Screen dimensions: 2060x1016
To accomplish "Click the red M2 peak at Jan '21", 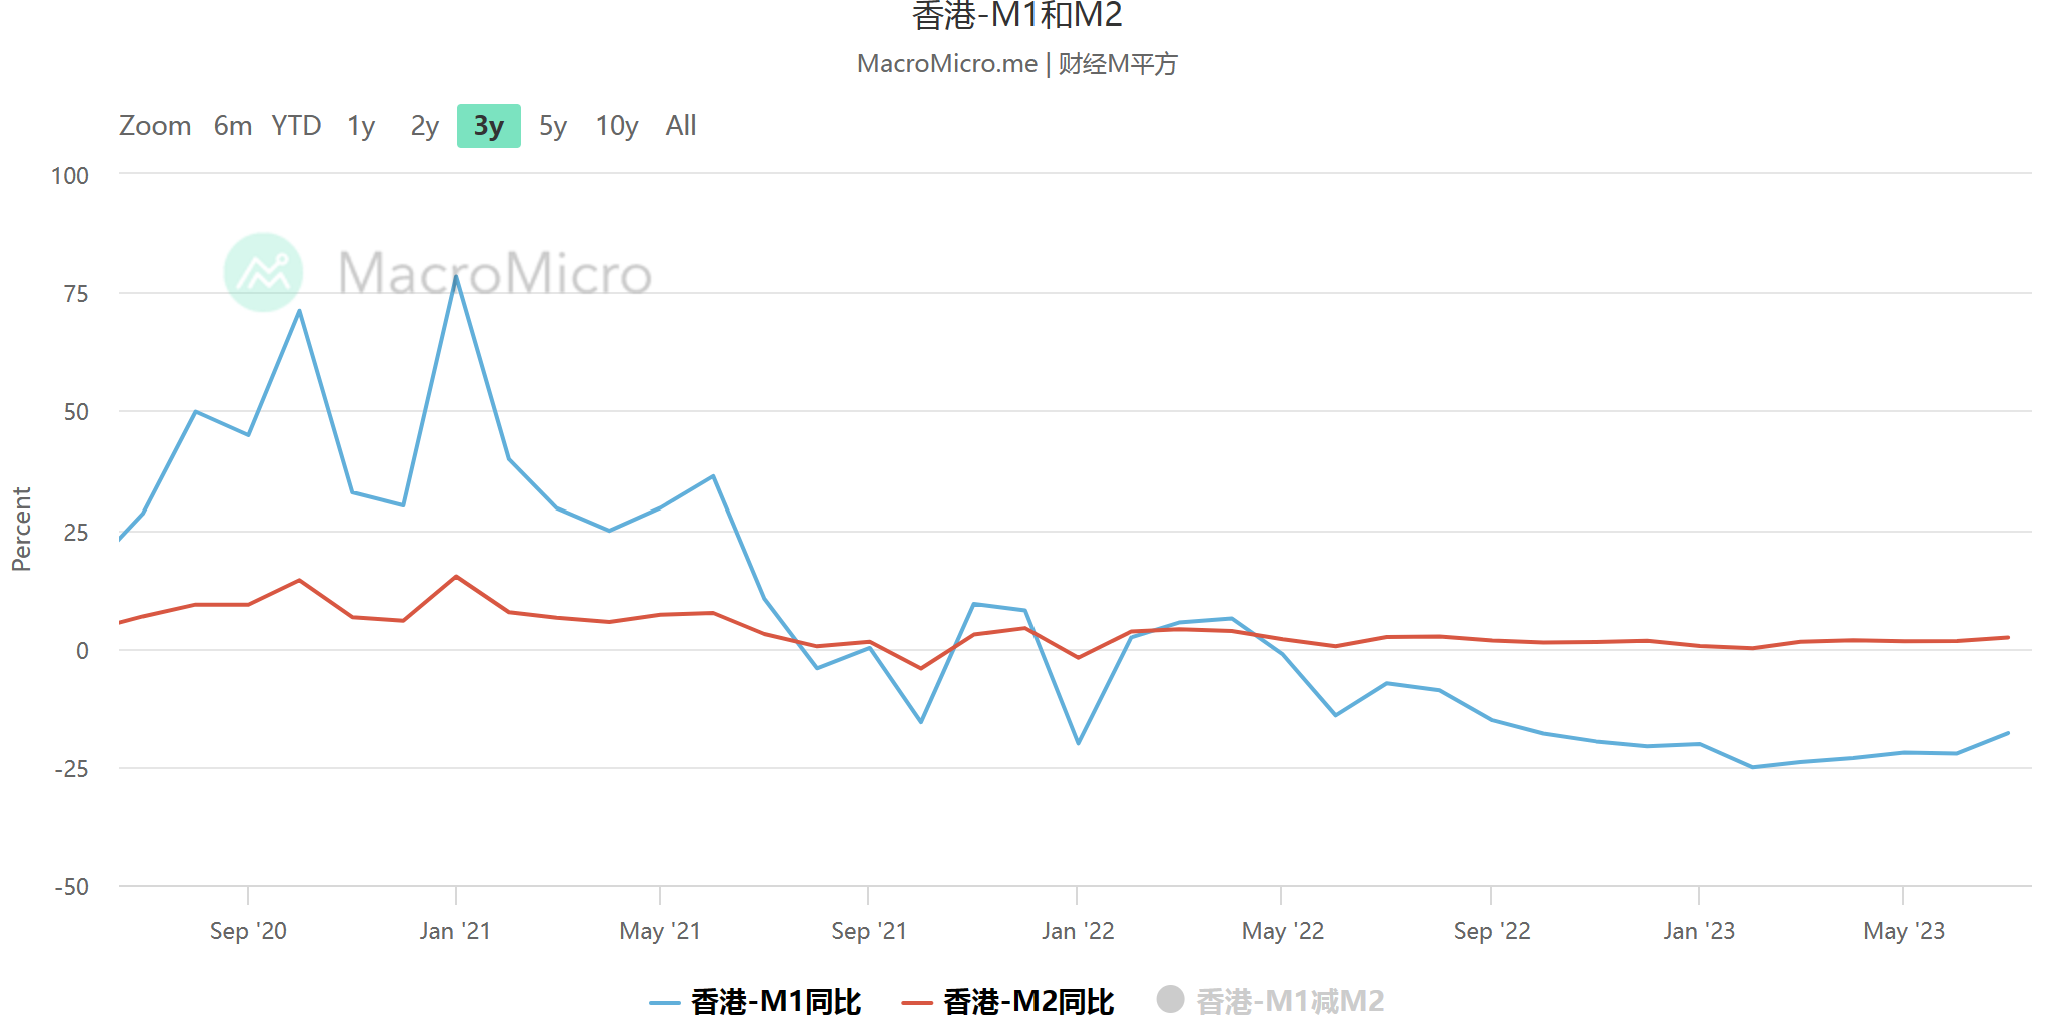I will [x=456, y=577].
